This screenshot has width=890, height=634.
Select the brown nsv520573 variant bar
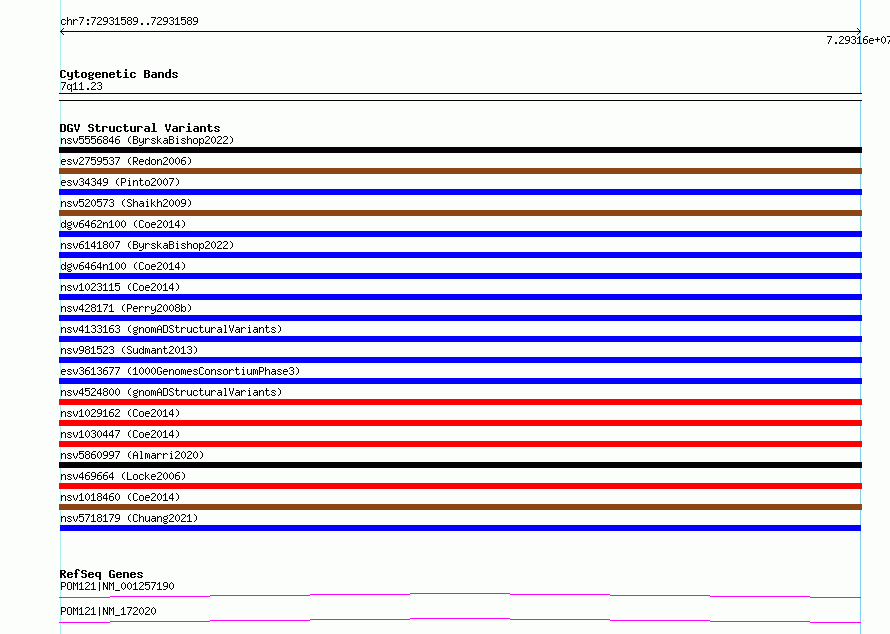pyautogui.click(x=460, y=213)
